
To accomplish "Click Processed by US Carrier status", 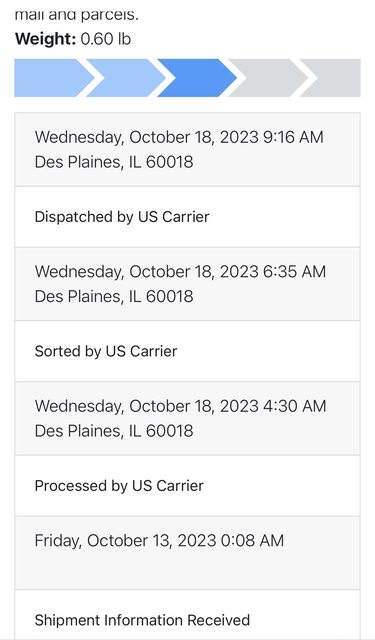I will click(187, 486).
